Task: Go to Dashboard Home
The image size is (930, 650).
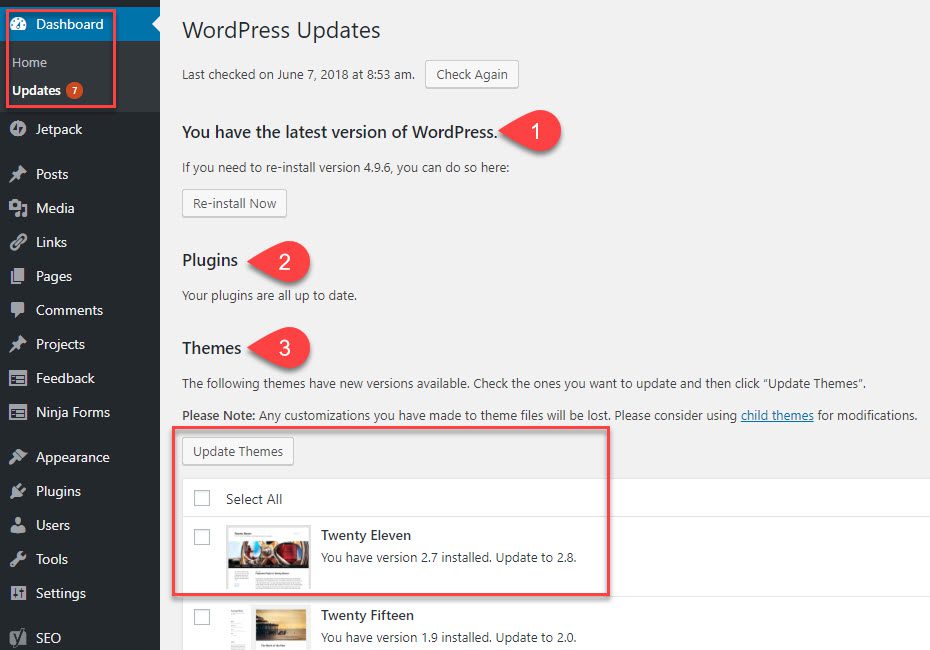Action: point(30,62)
